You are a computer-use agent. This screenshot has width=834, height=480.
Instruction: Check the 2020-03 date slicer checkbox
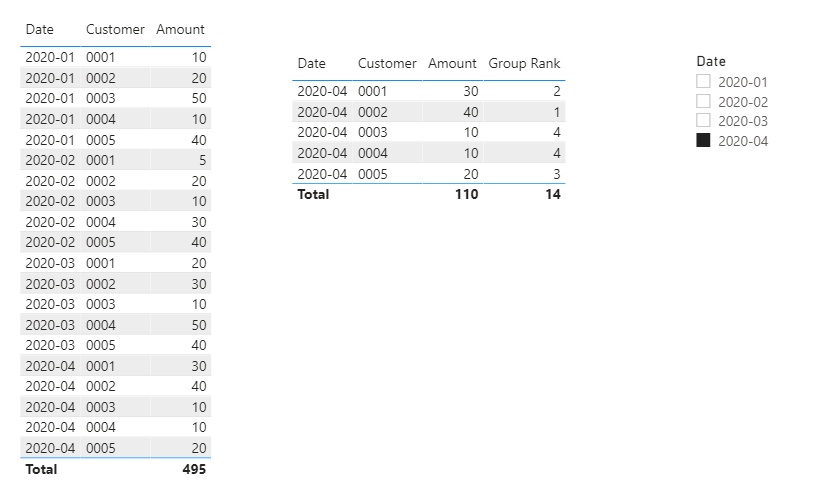click(x=703, y=120)
